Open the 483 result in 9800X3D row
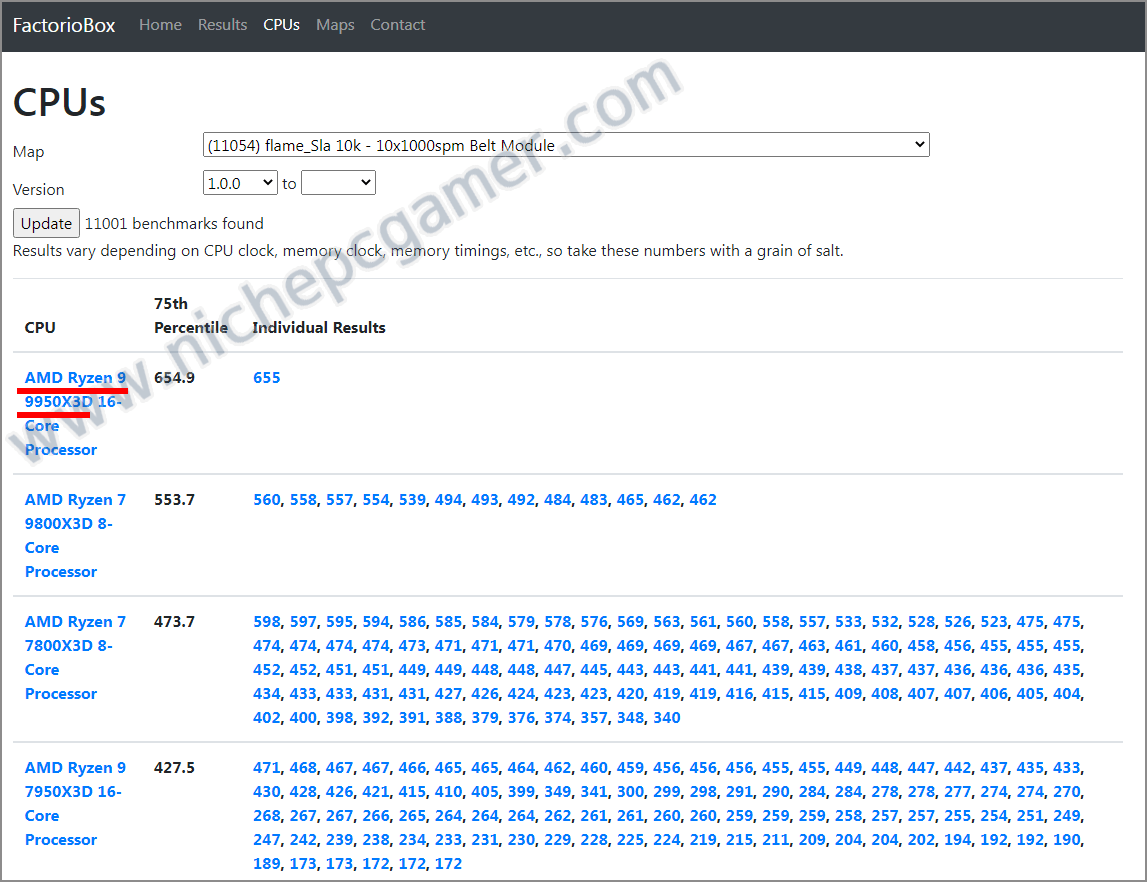 (x=594, y=500)
